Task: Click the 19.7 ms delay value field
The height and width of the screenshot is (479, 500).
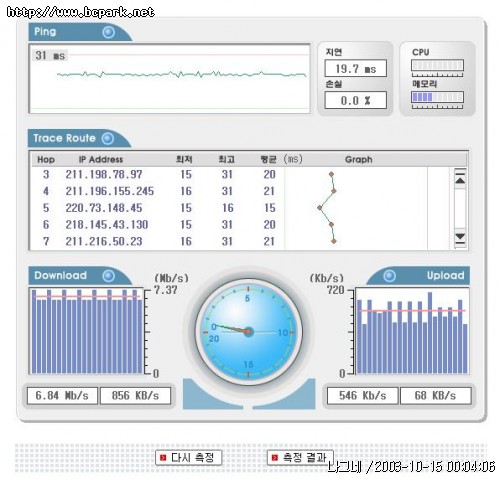Action: [x=356, y=69]
